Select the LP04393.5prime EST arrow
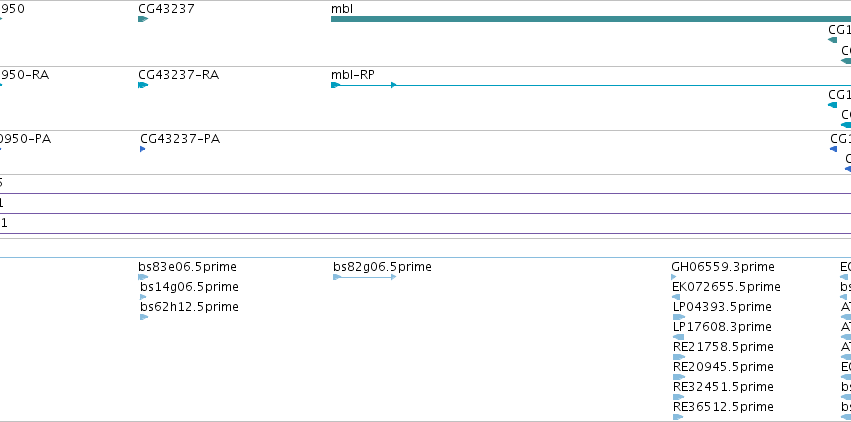Screen dimensions: 851x422 click(x=678, y=317)
